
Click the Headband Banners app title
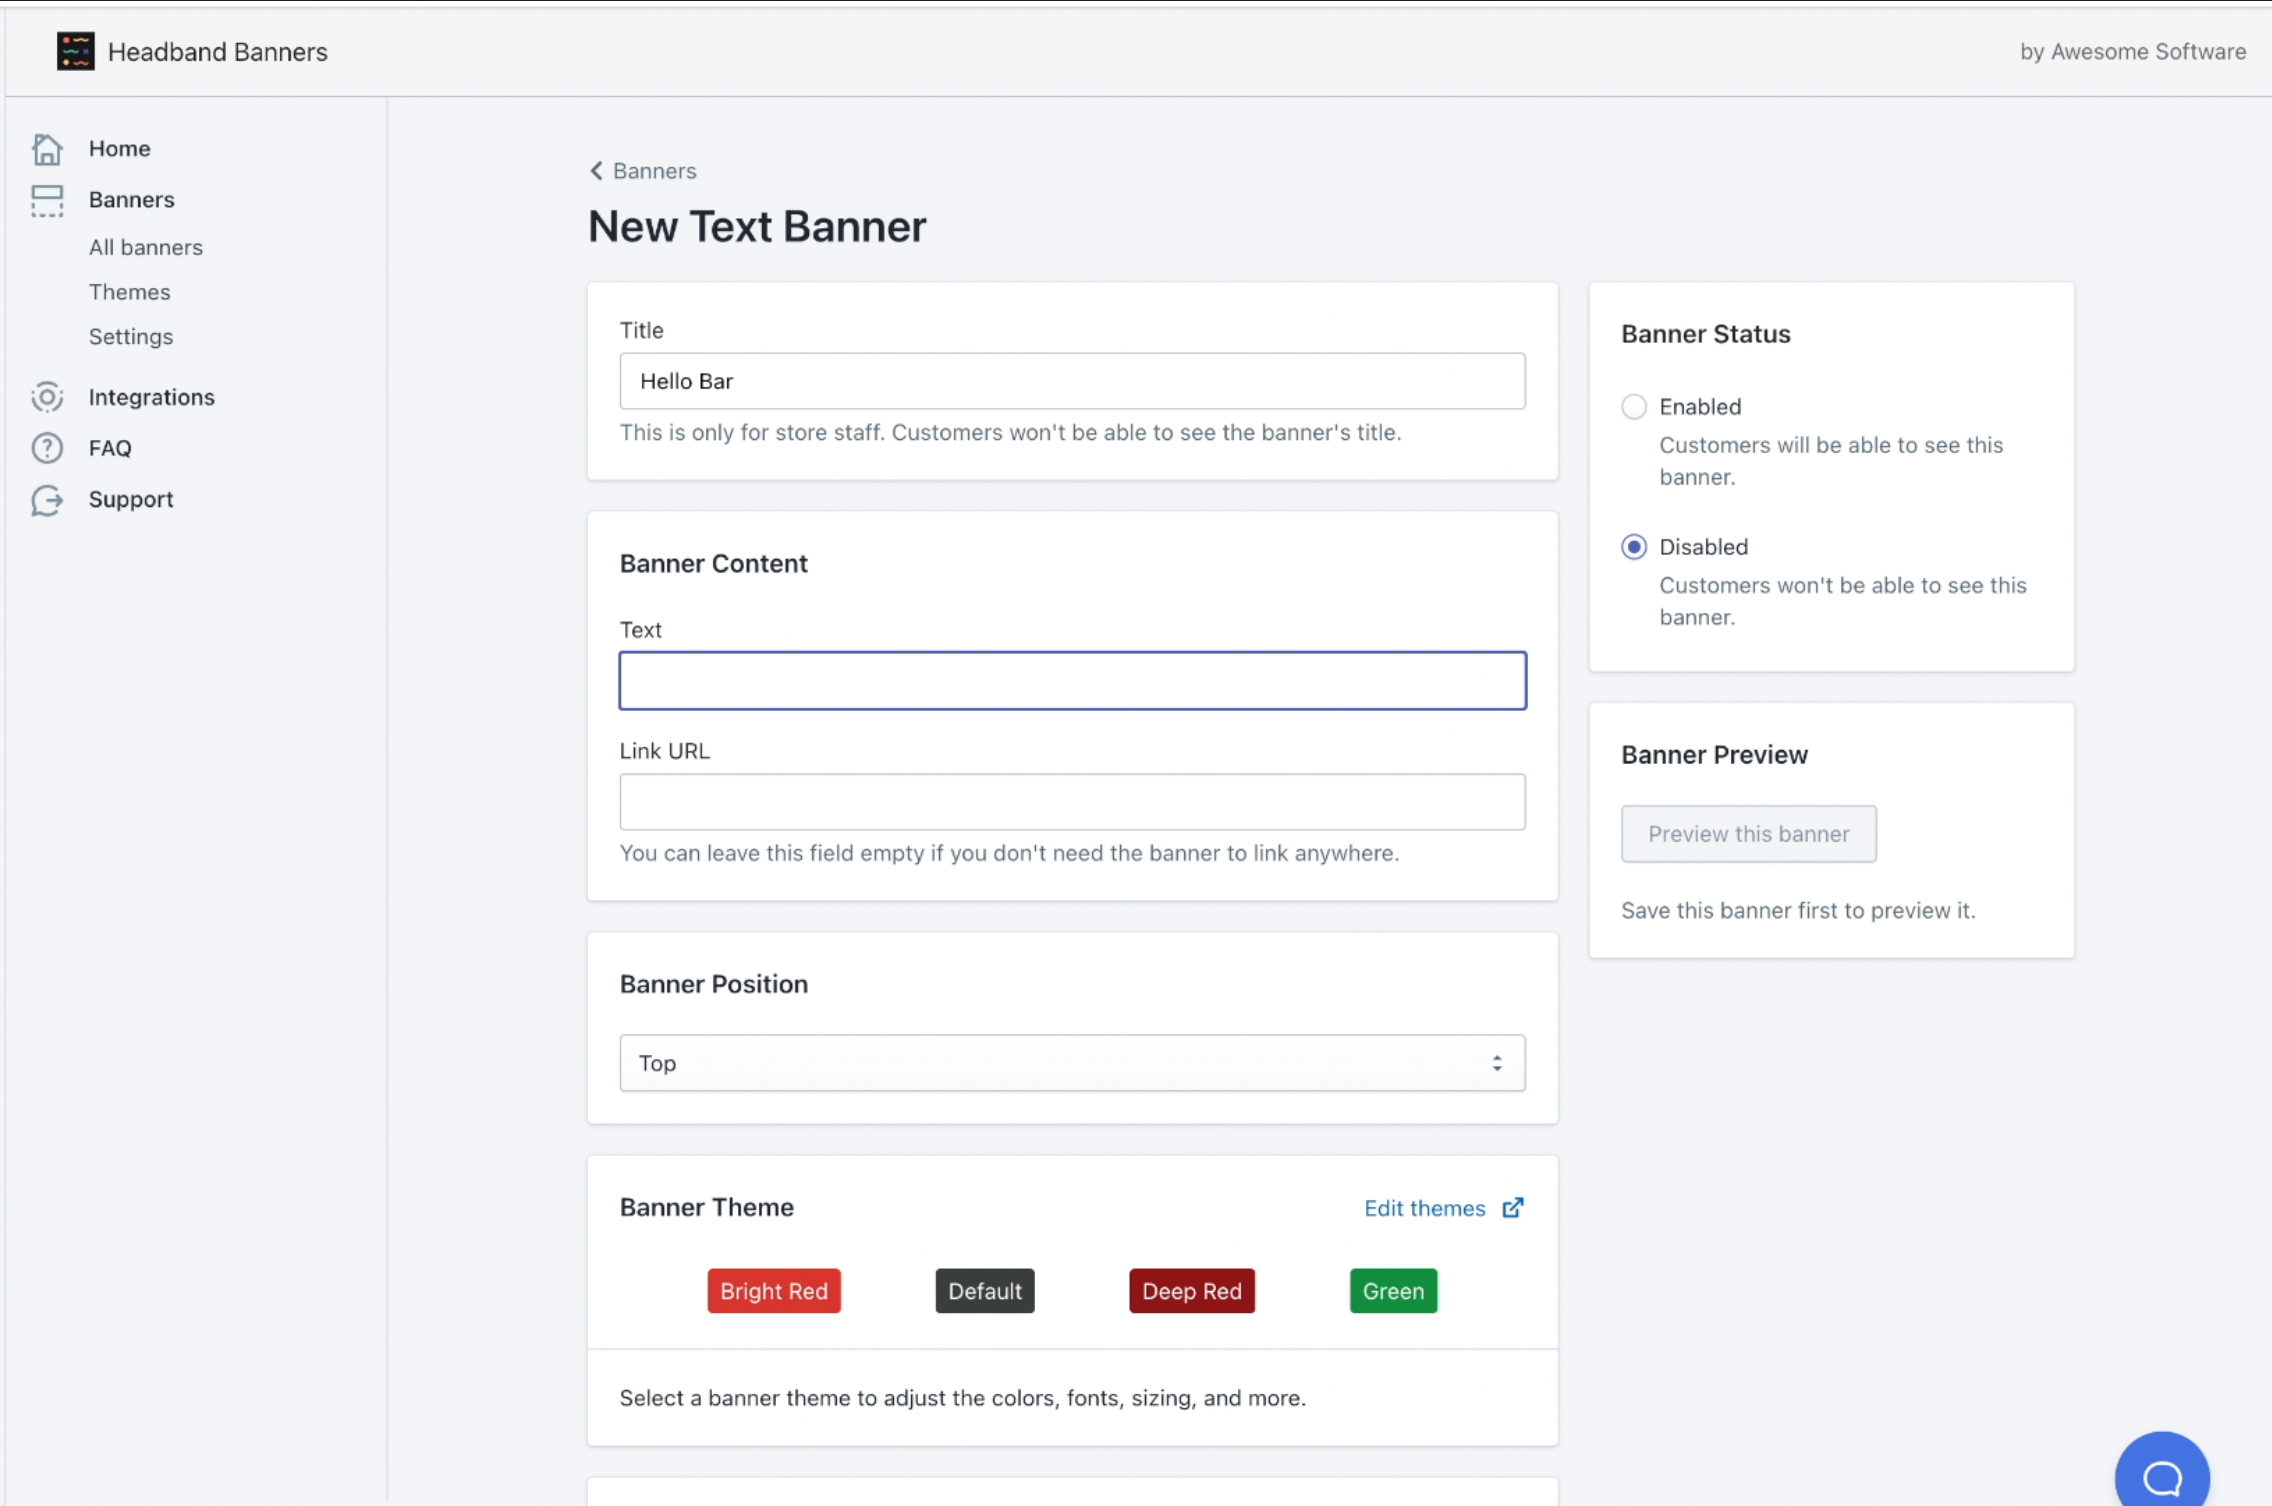pos(217,52)
